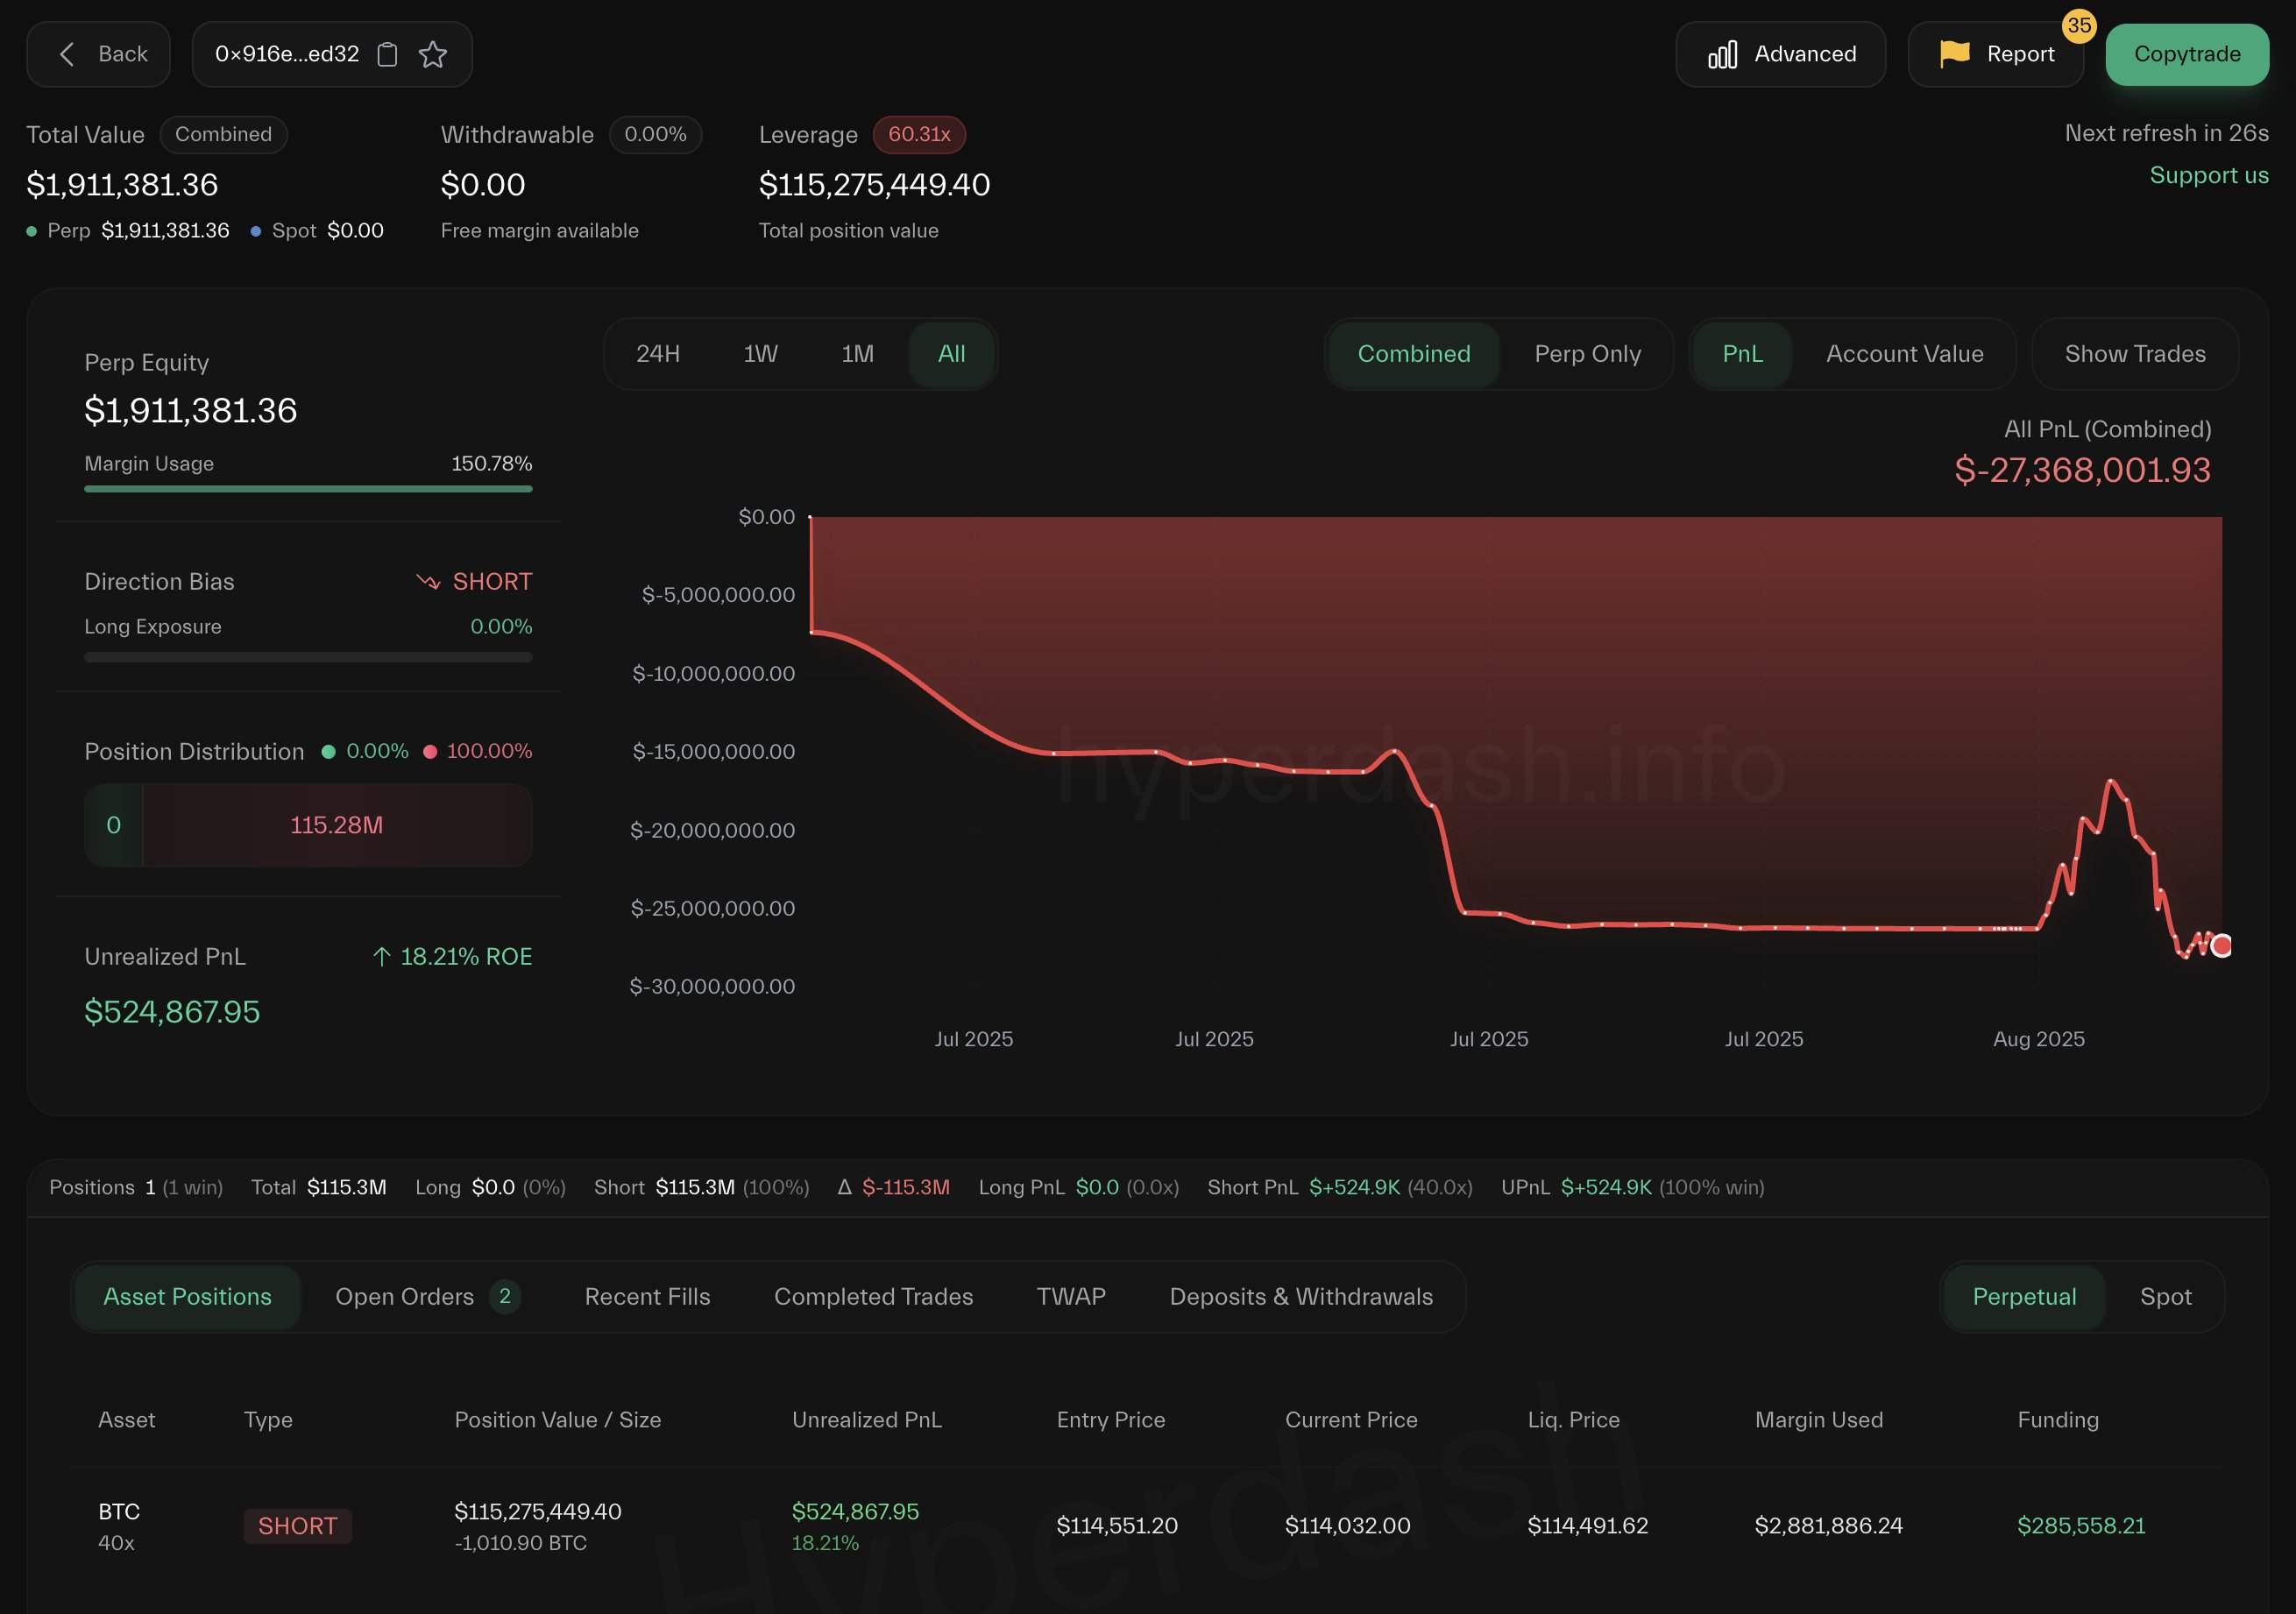The width and height of the screenshot is (2296, 1614).
Task: Switch chart to Combined mode
Action: point(1414,354)
